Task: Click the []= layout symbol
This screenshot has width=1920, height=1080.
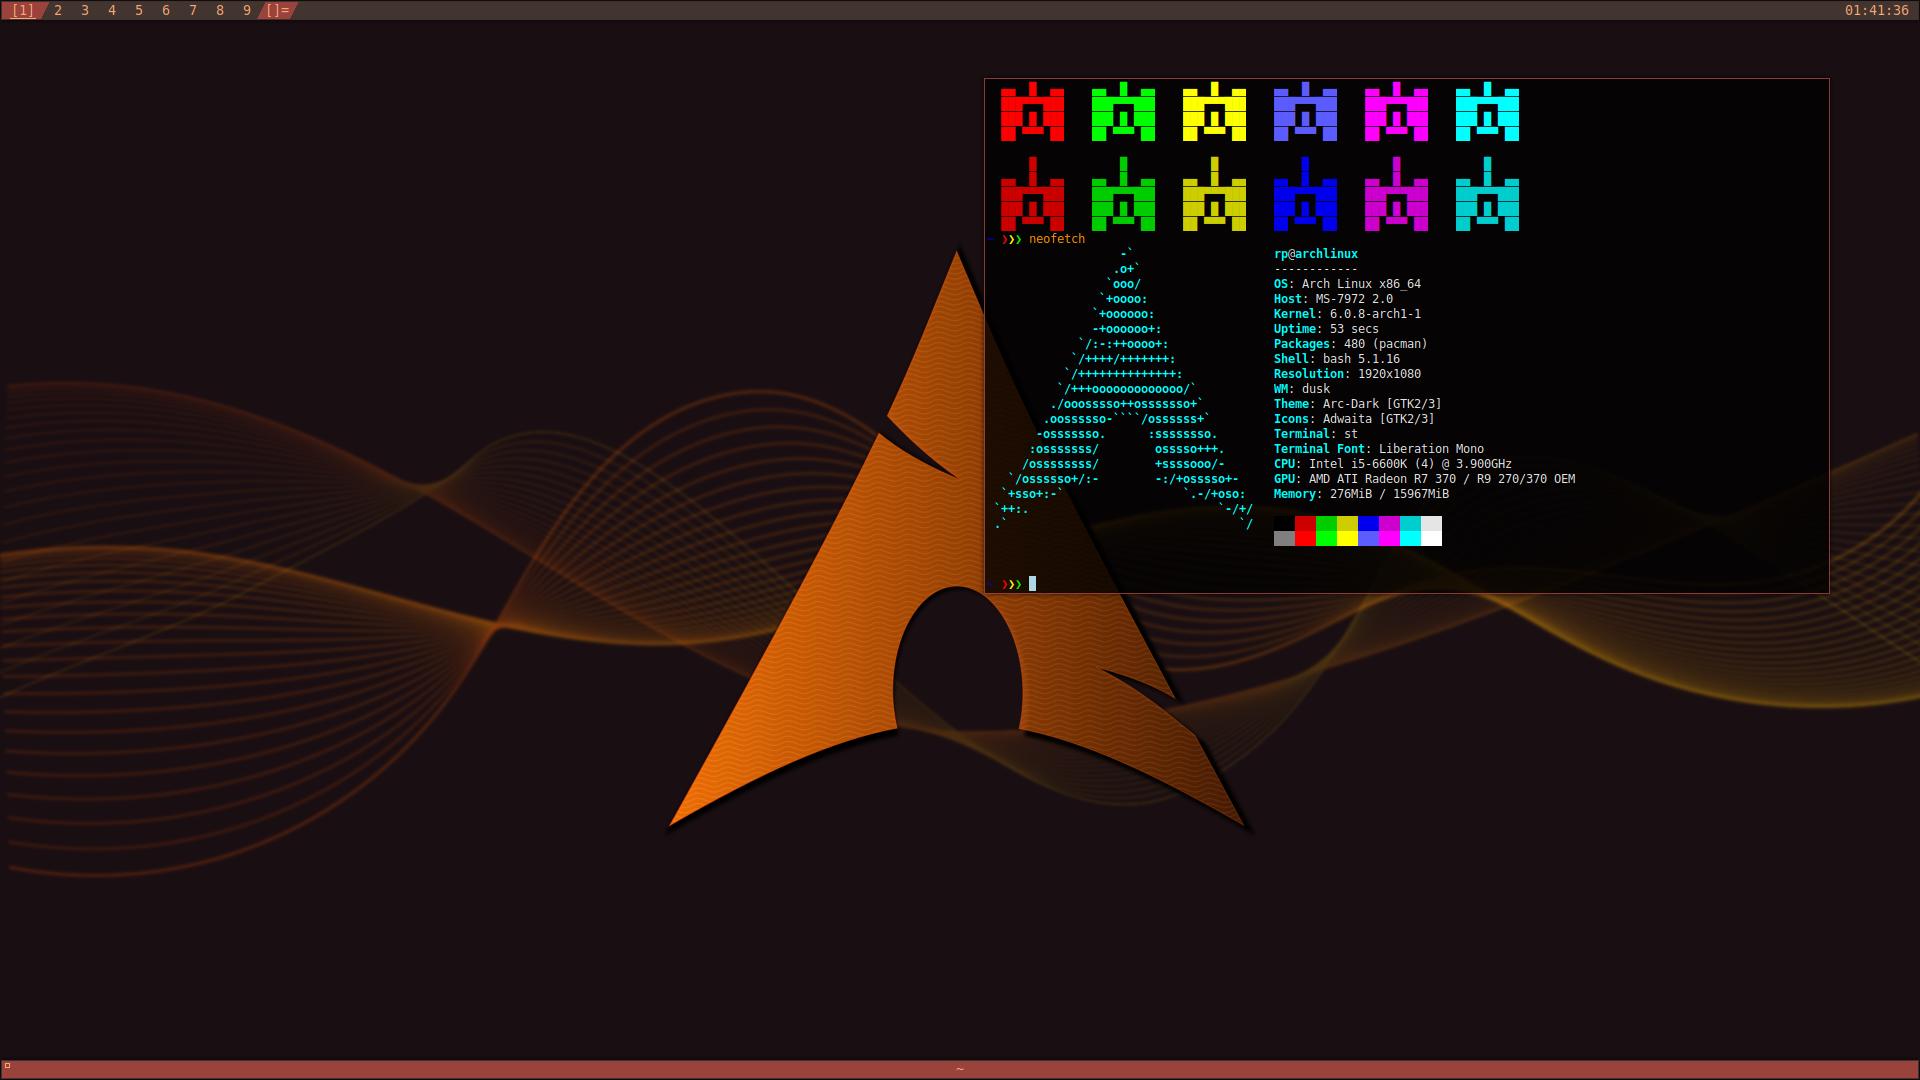Action: pos(278,10)
